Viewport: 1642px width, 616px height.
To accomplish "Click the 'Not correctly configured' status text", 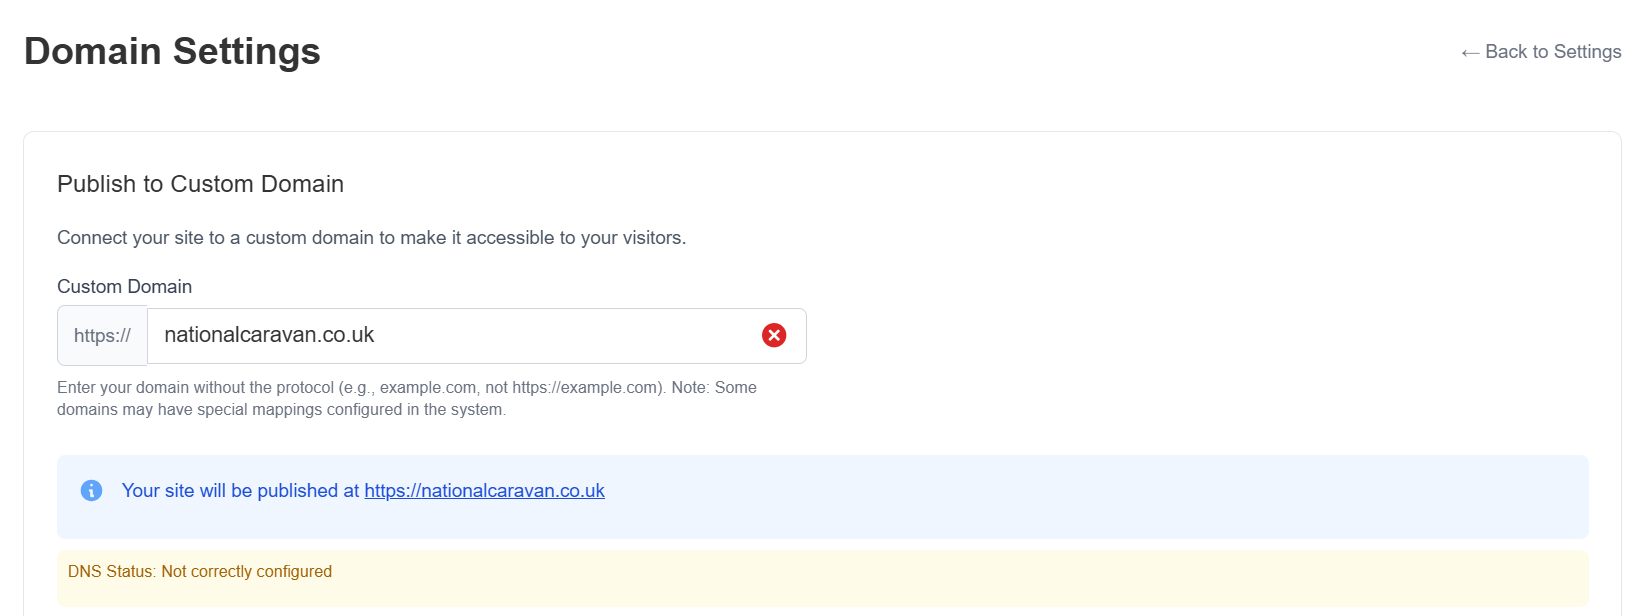I will click(246, 572).
